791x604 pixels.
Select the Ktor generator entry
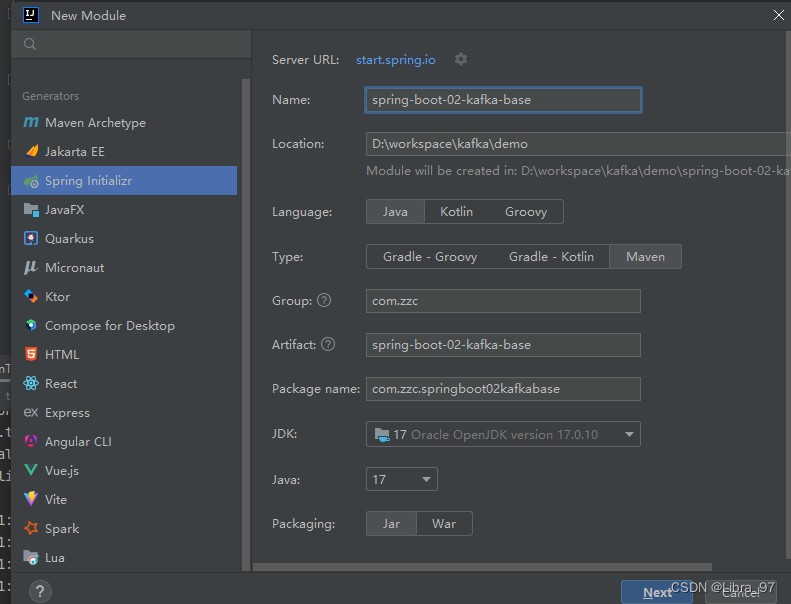[x=124, y=296]
